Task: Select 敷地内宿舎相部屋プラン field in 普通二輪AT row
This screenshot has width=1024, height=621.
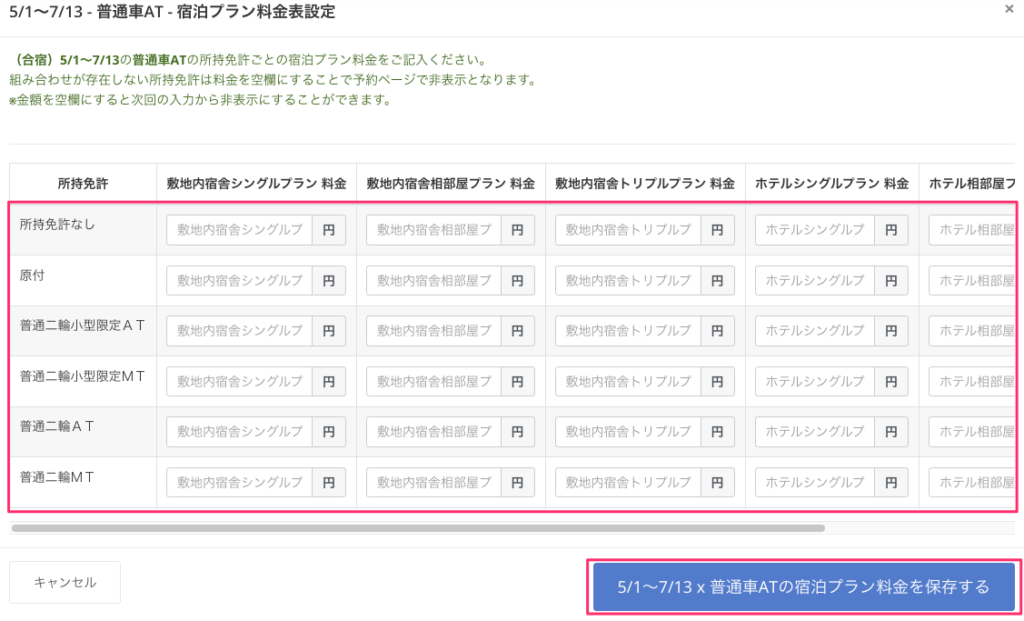Action: 434,432
